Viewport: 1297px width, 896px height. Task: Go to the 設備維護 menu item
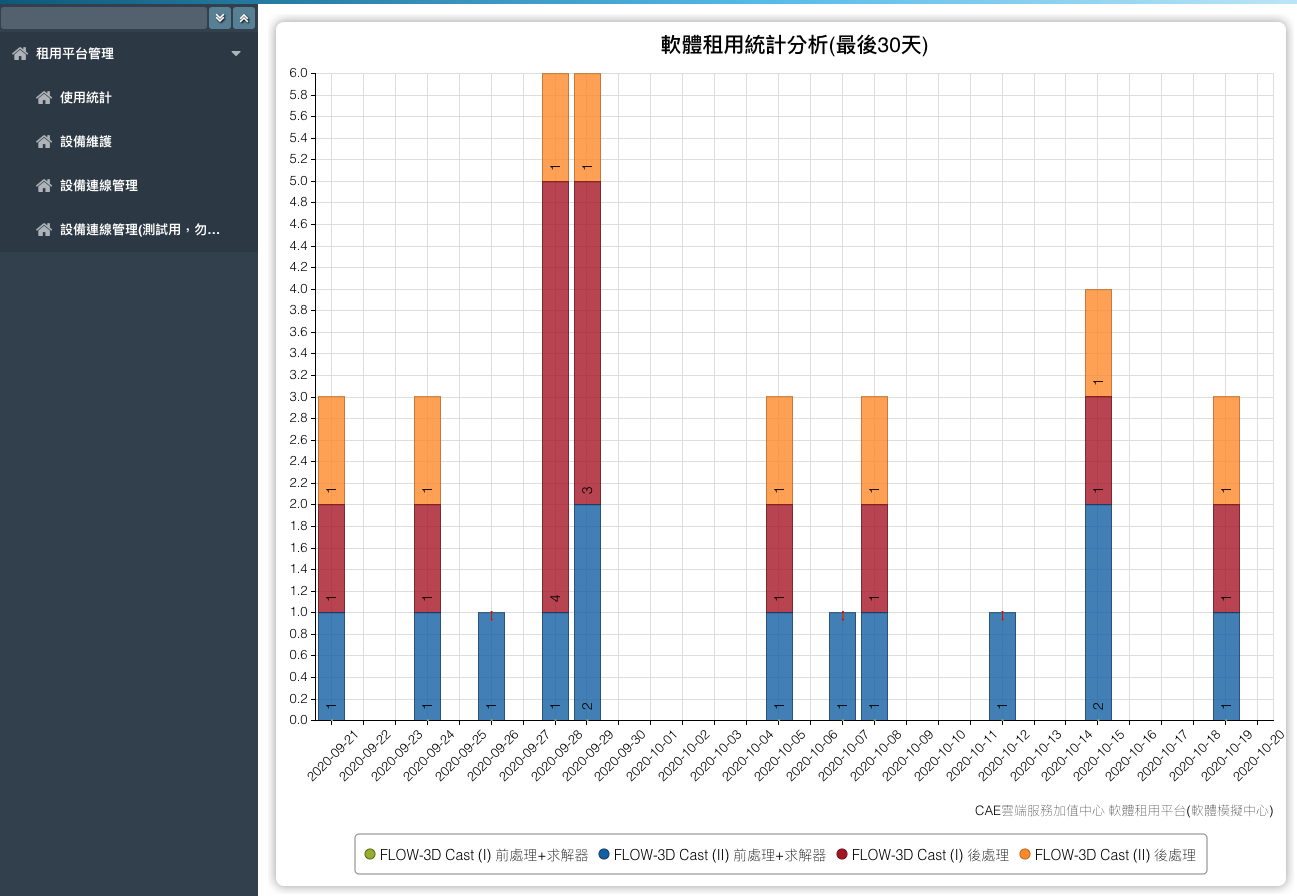[129, 142]
